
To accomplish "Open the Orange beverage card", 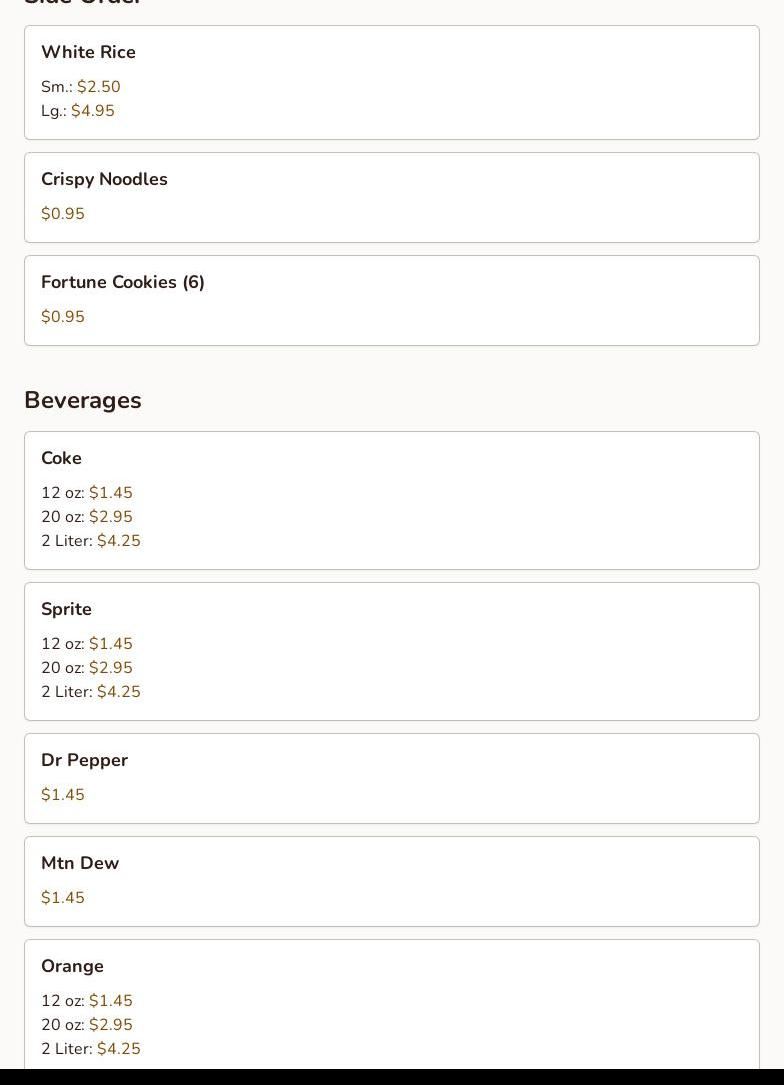I will (392, 1004).
